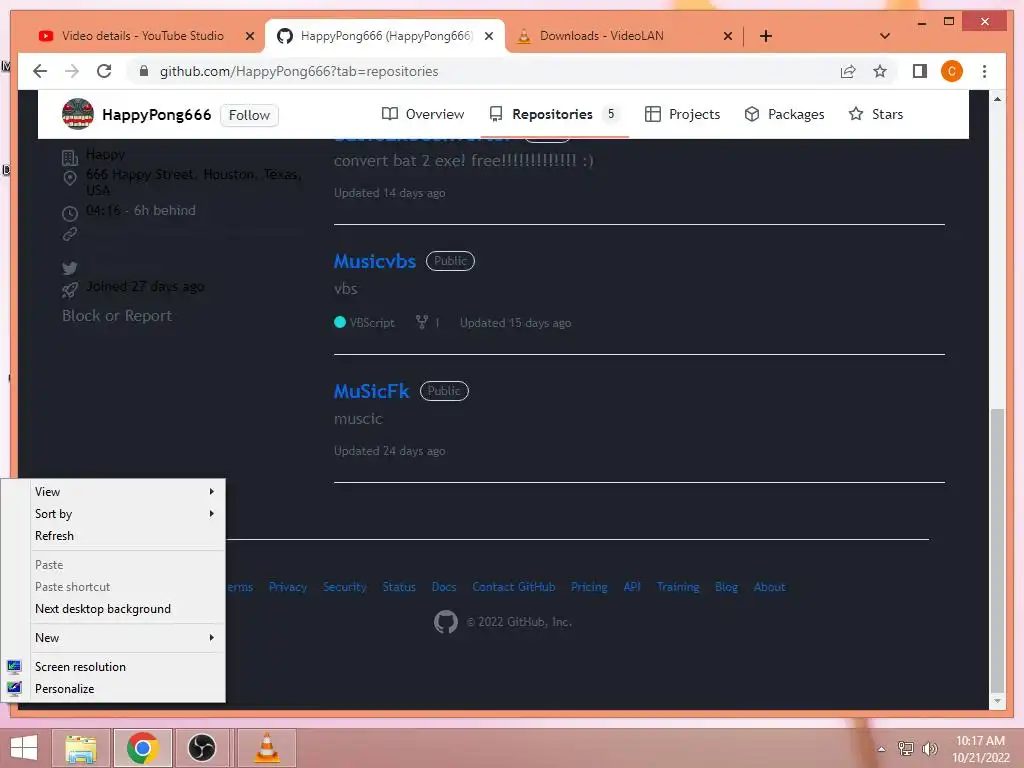Viewport: 1024px width, 768px height.
Task: Click the volume speaker tray icon
Action: point(929,749)
